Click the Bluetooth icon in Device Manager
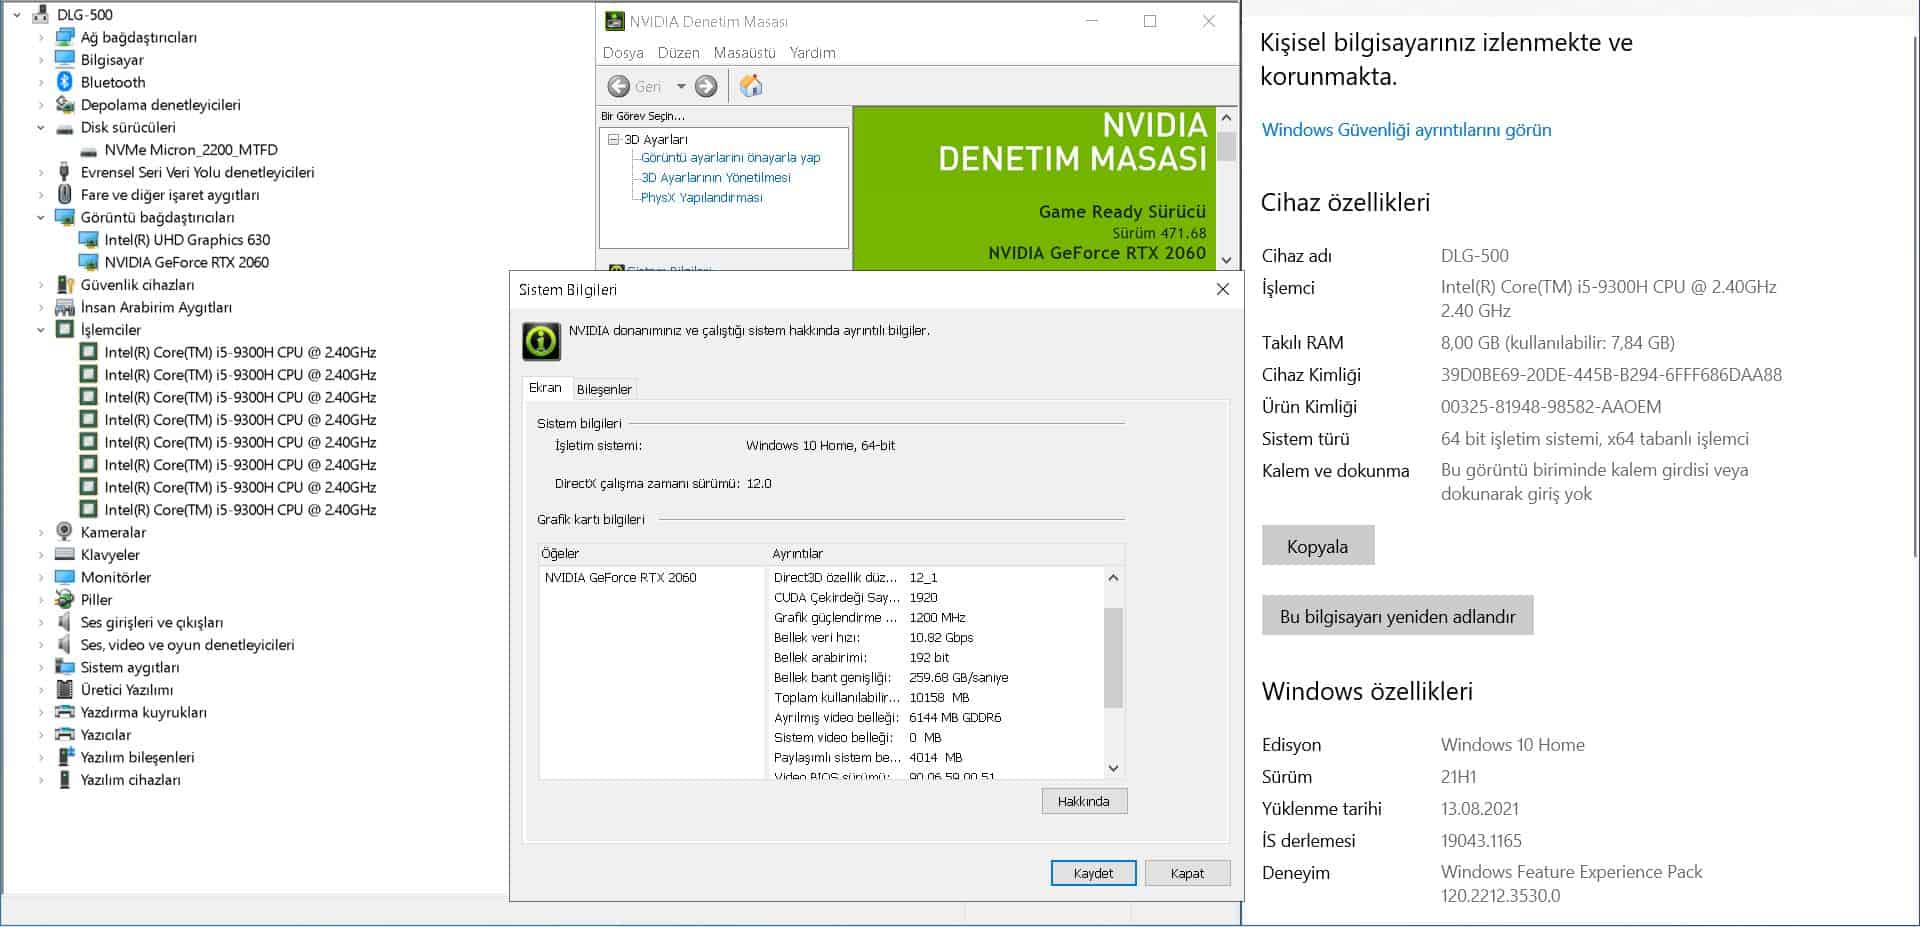This screenshot has width=1920, height=927. [65, 82]
